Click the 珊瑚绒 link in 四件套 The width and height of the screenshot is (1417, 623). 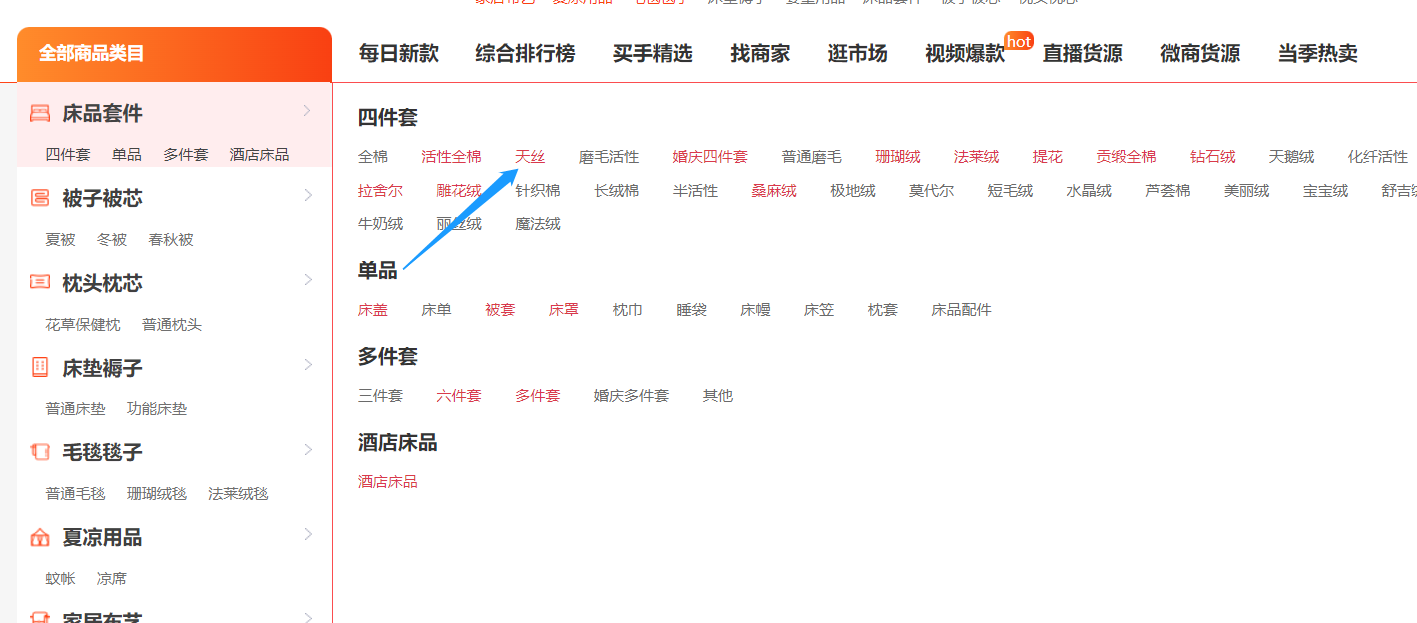pyautogui.click(x=898, y=157)
